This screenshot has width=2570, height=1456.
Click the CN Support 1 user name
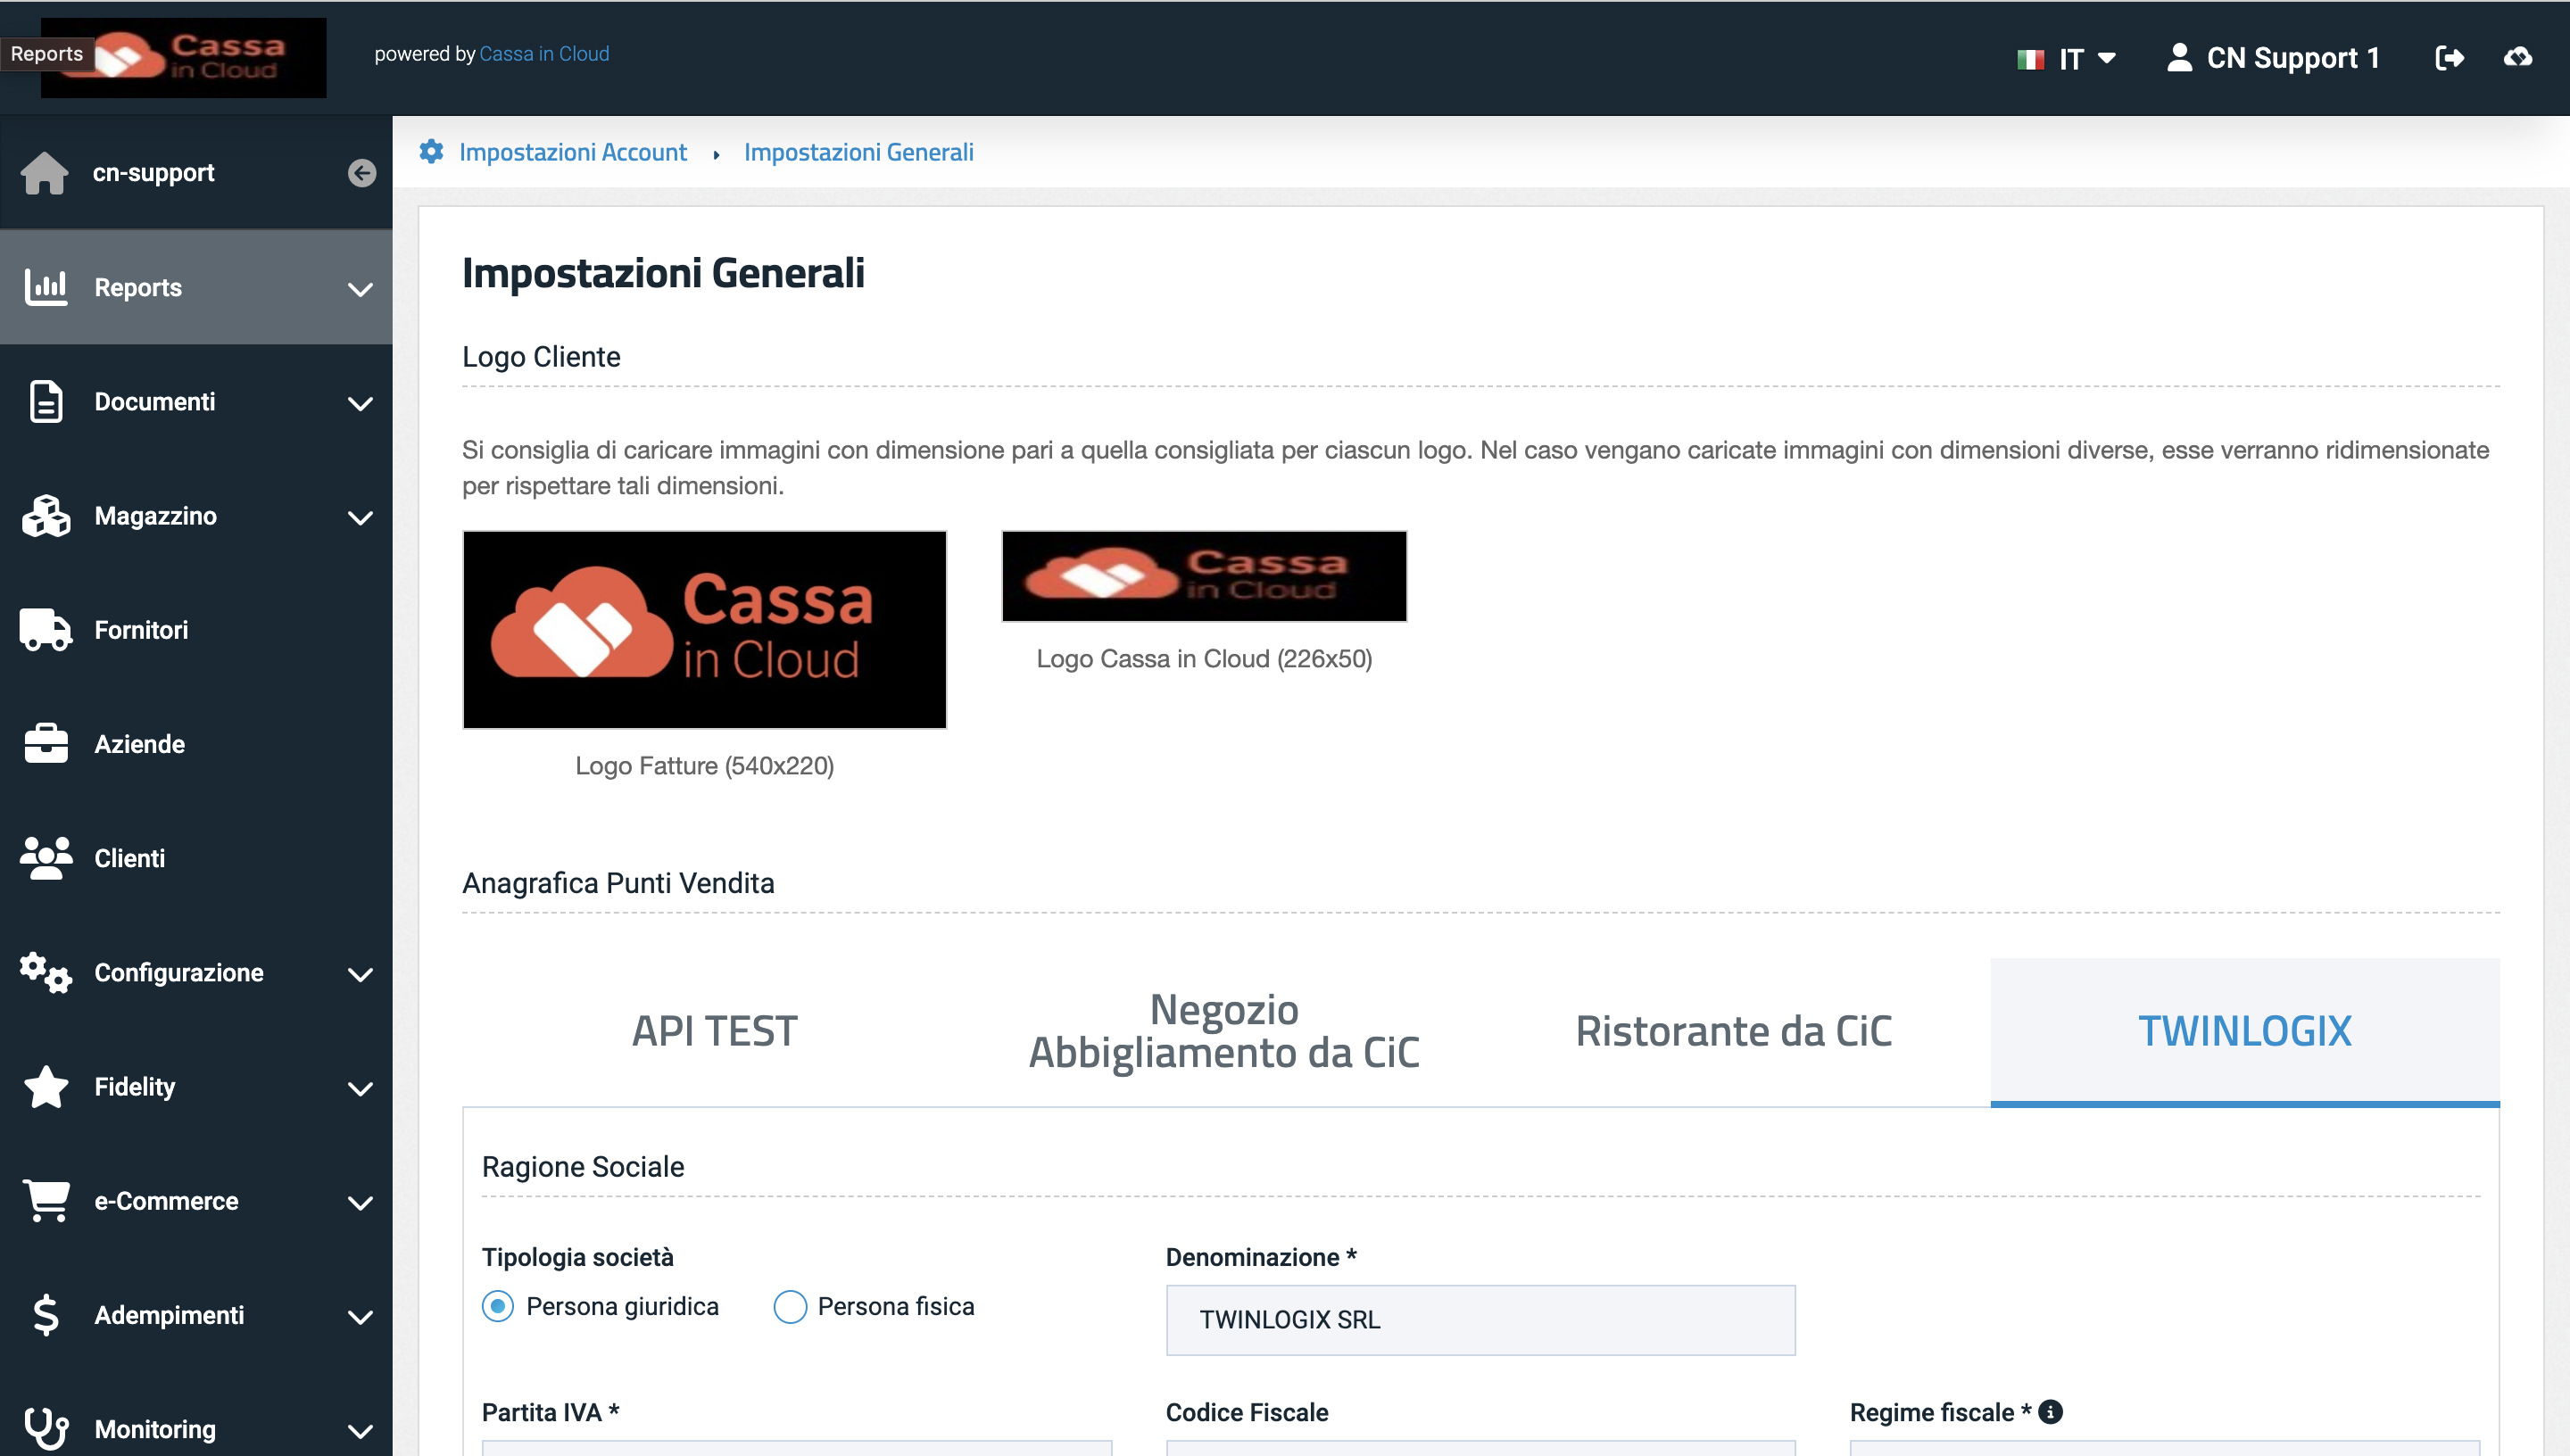(2293, 58)
